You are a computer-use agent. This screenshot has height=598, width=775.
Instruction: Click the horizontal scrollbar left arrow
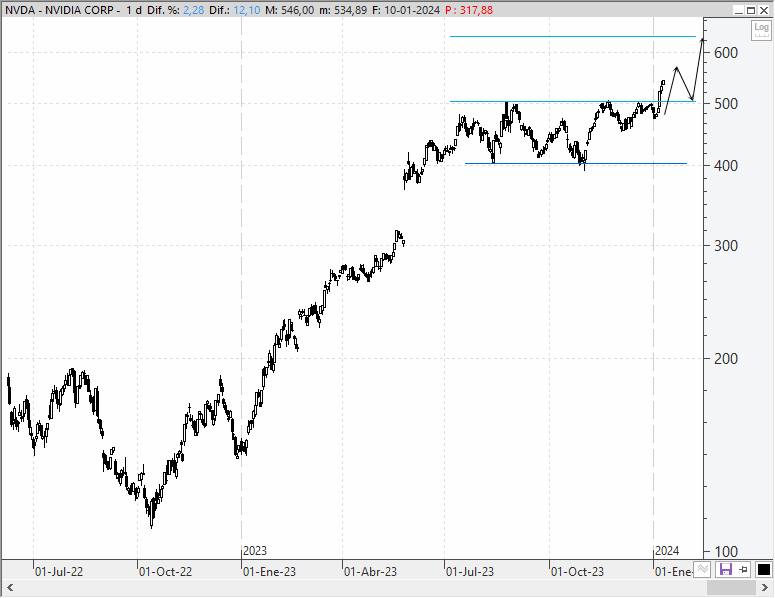9,588
